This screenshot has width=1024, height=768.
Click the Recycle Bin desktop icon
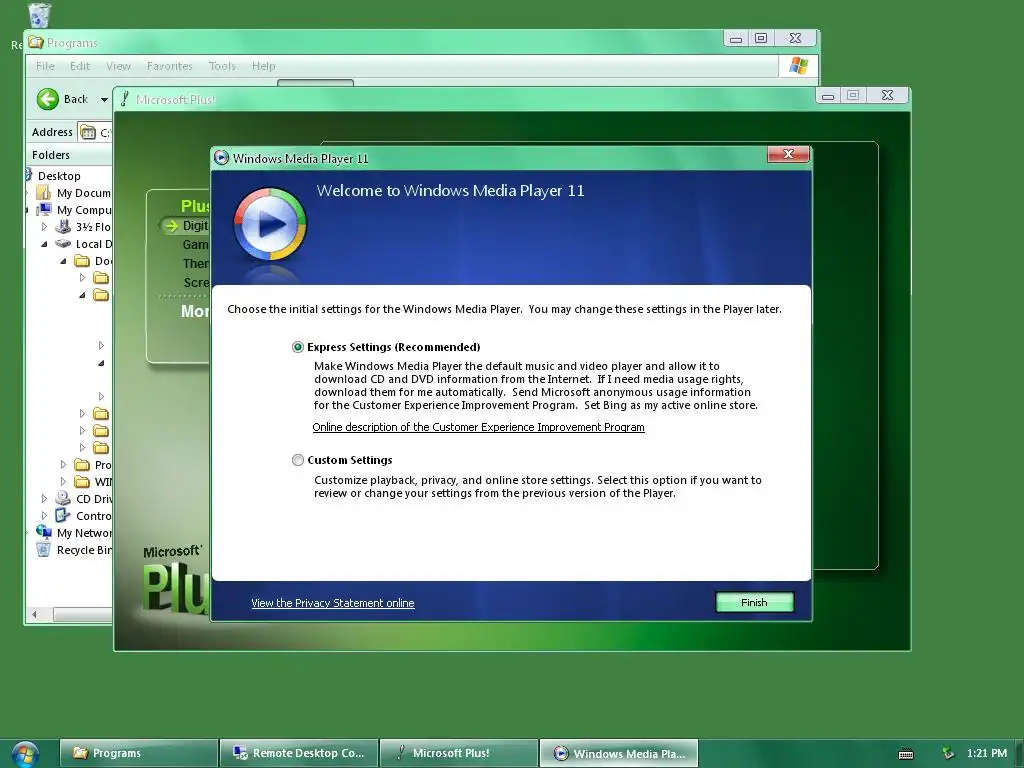tap(39, 14)
